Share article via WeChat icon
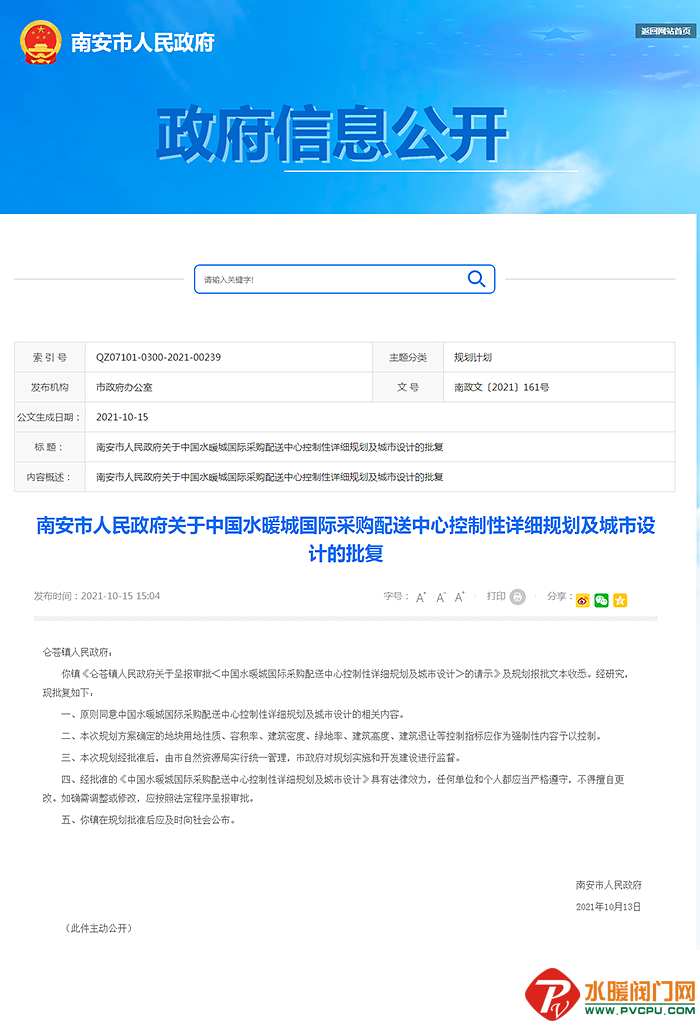The width and height of the screenshot is (700, 1025). [x=601, y=600]
